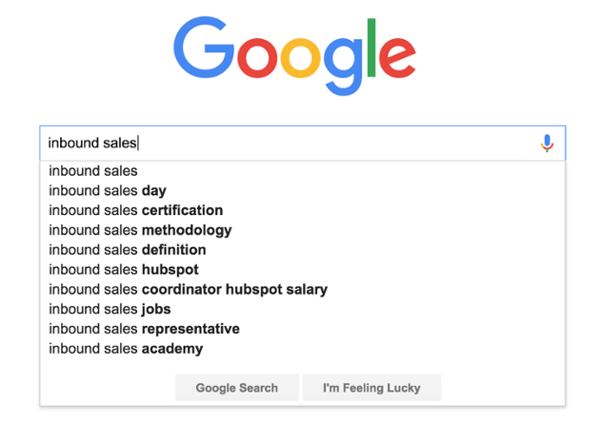Pick the 'inbound sales hubspot' suggestion

click(124, 270)
